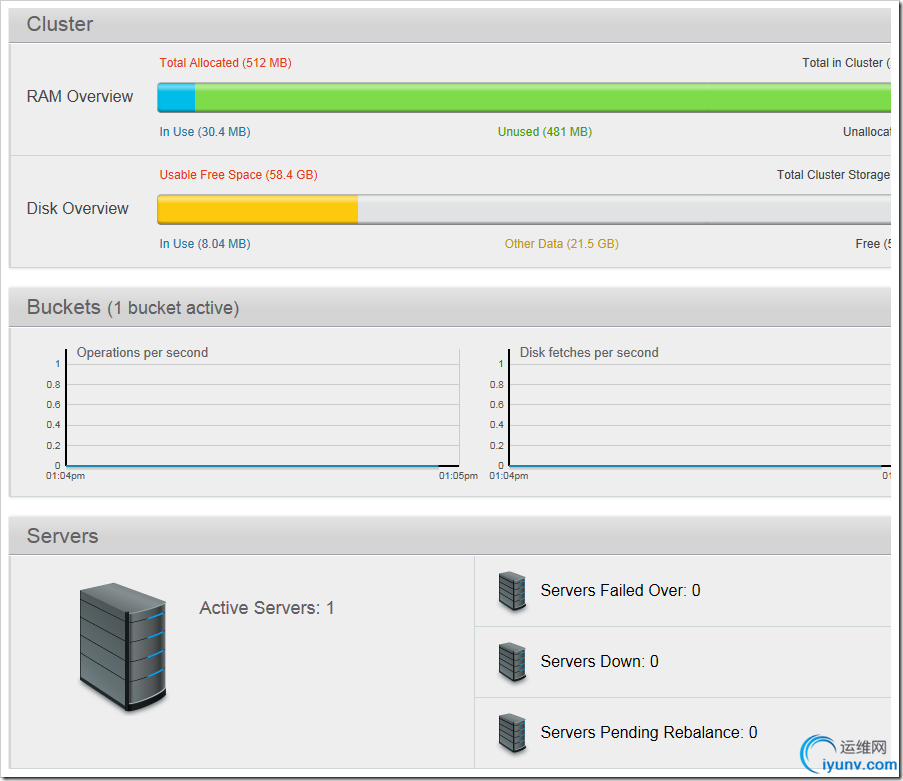Click the Total in Cluster label

(847, 63)
